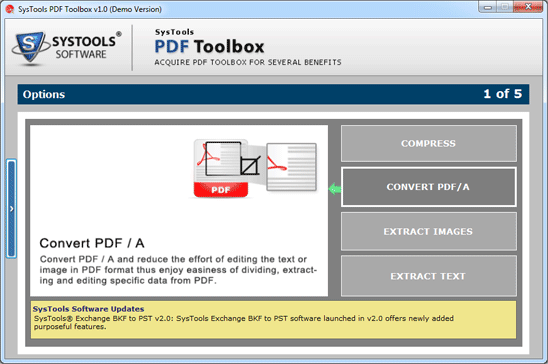Click the Convert PDF/A description paragraph
This screenshot has height=364, width=548.
(x=178, y=270)
